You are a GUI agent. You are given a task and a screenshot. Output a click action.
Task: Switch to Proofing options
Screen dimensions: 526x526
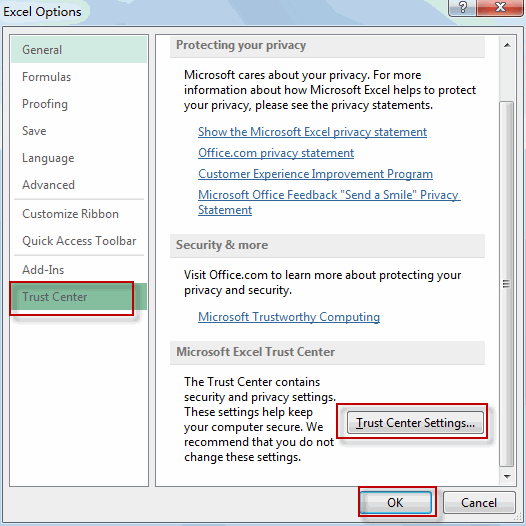[x=78, y=104]
